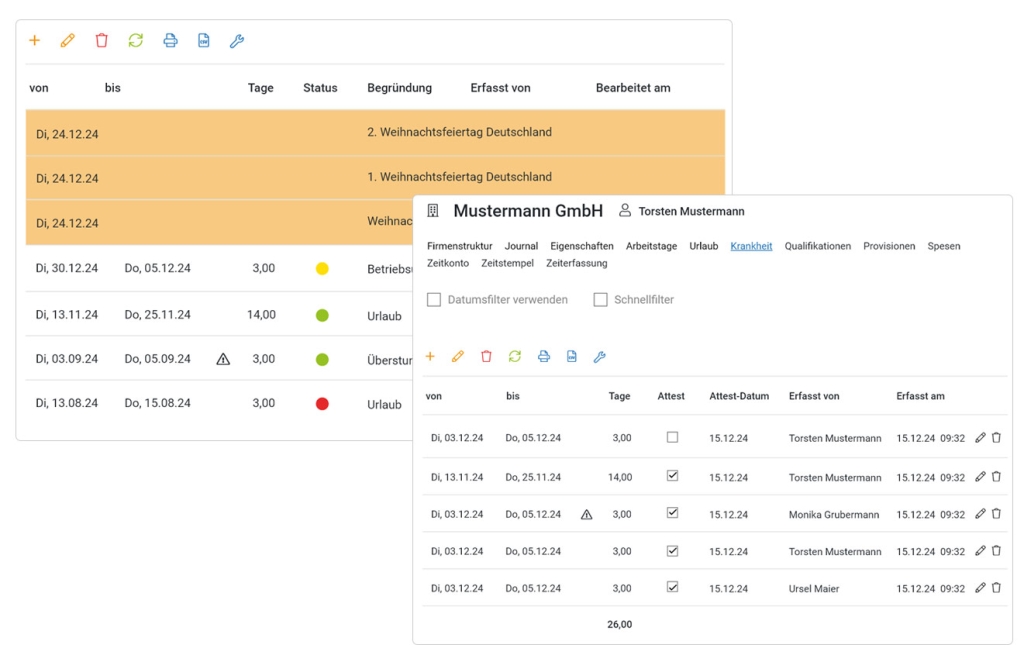Enable the Datumsfilter verwenden checkbox
Screen dimensions: 1024x662
coord(434,300)
